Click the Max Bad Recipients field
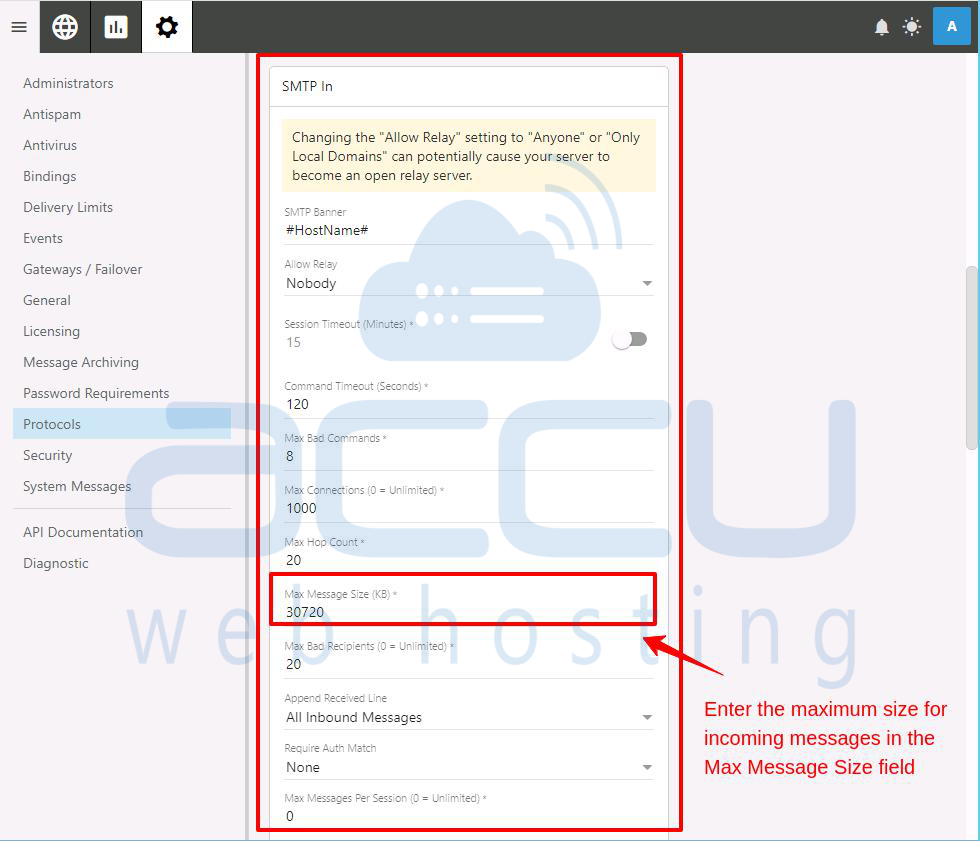This screenshot has height=841, width=980. click(x=469, y=664)
